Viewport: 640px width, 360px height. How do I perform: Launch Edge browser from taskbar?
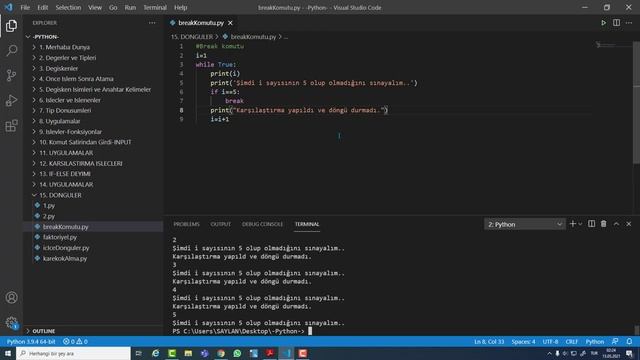coord(156,353)
